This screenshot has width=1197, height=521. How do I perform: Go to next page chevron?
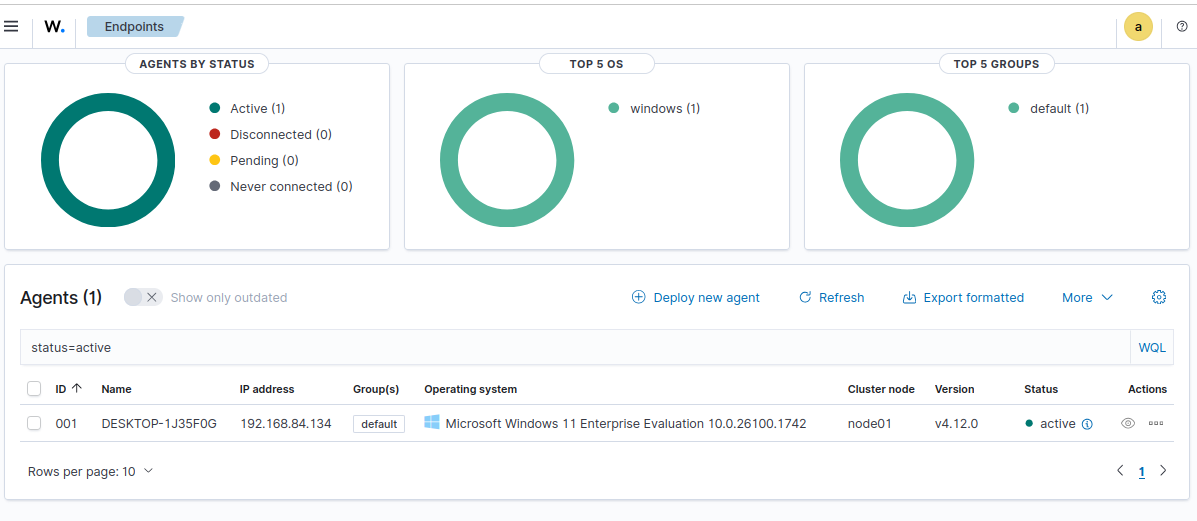click(1163, 471)
